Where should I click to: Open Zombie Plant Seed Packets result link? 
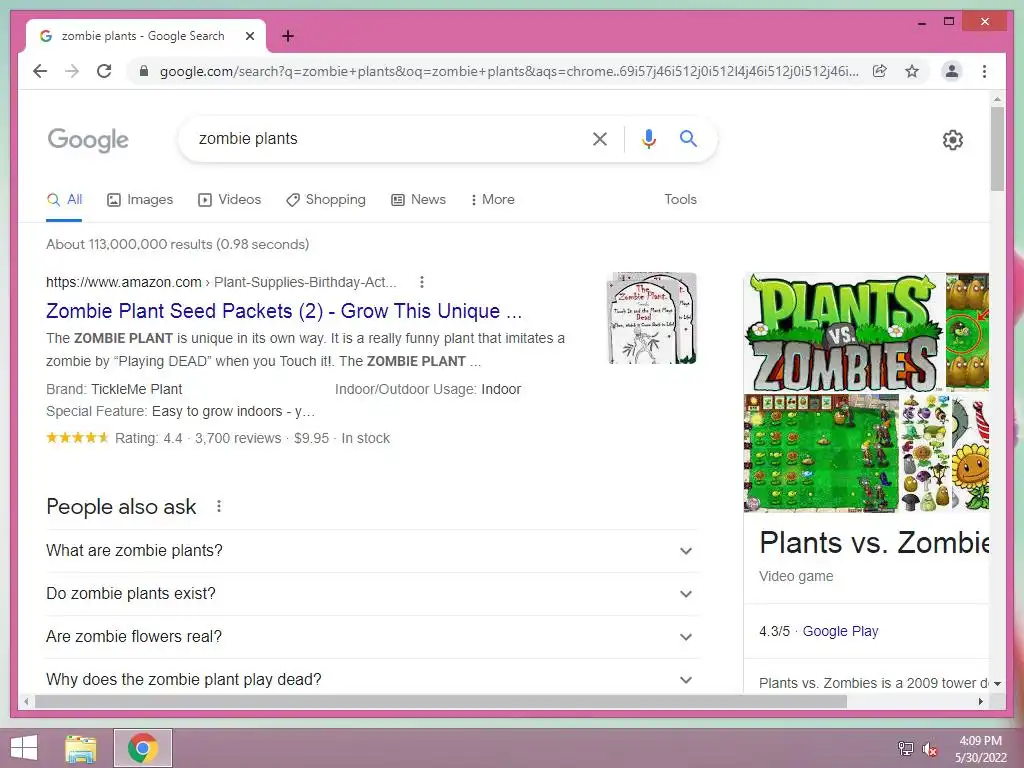284,311
